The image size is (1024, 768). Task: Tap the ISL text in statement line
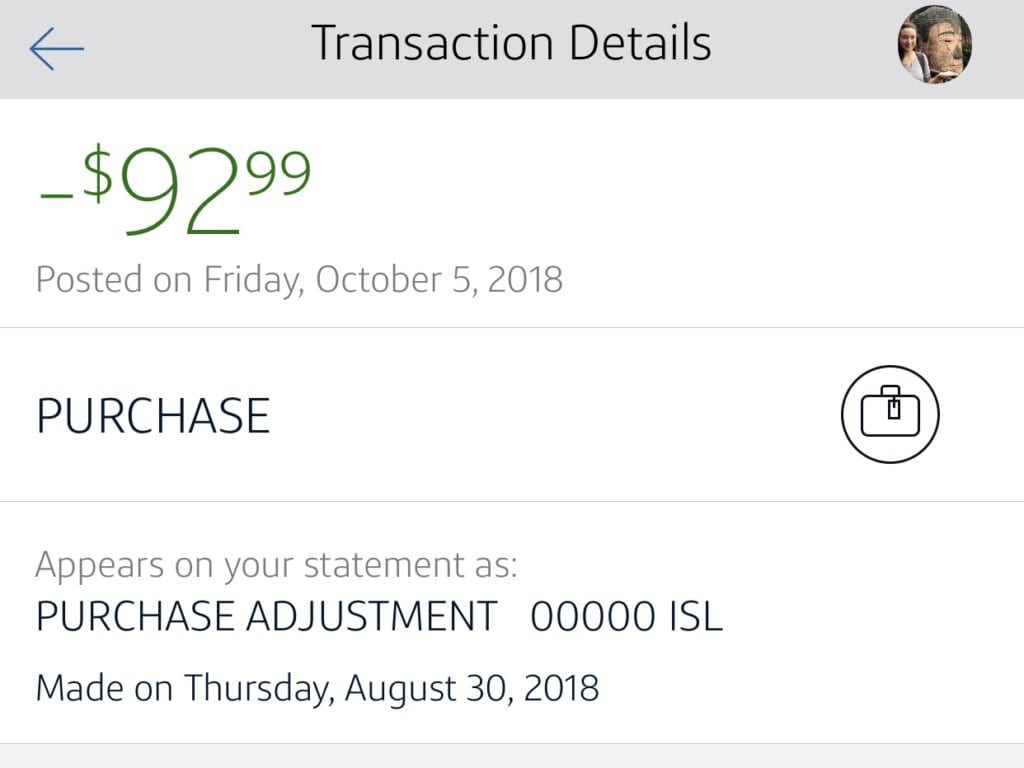[695, 617]
